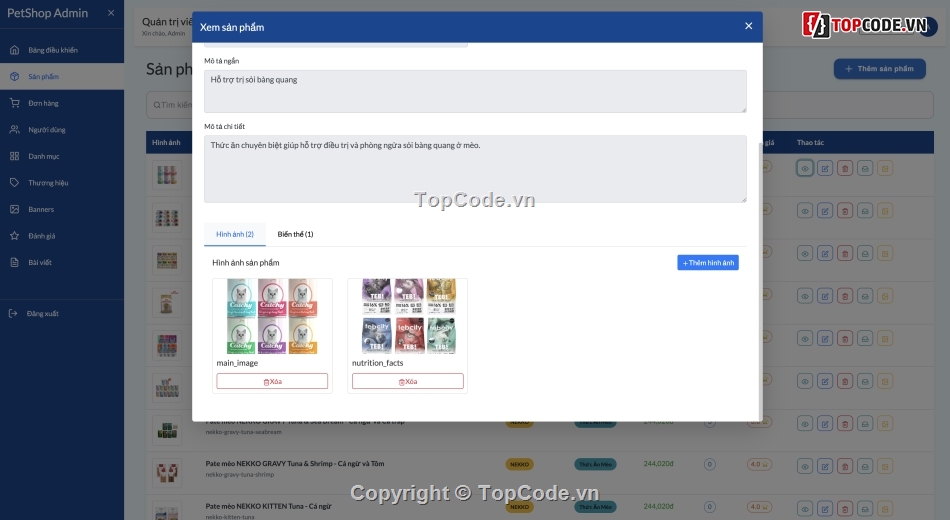Viewport: 950px width, 520px height.
Task: Focus the Mô tả ngắn text area
Action: click(x=475, y=91)
